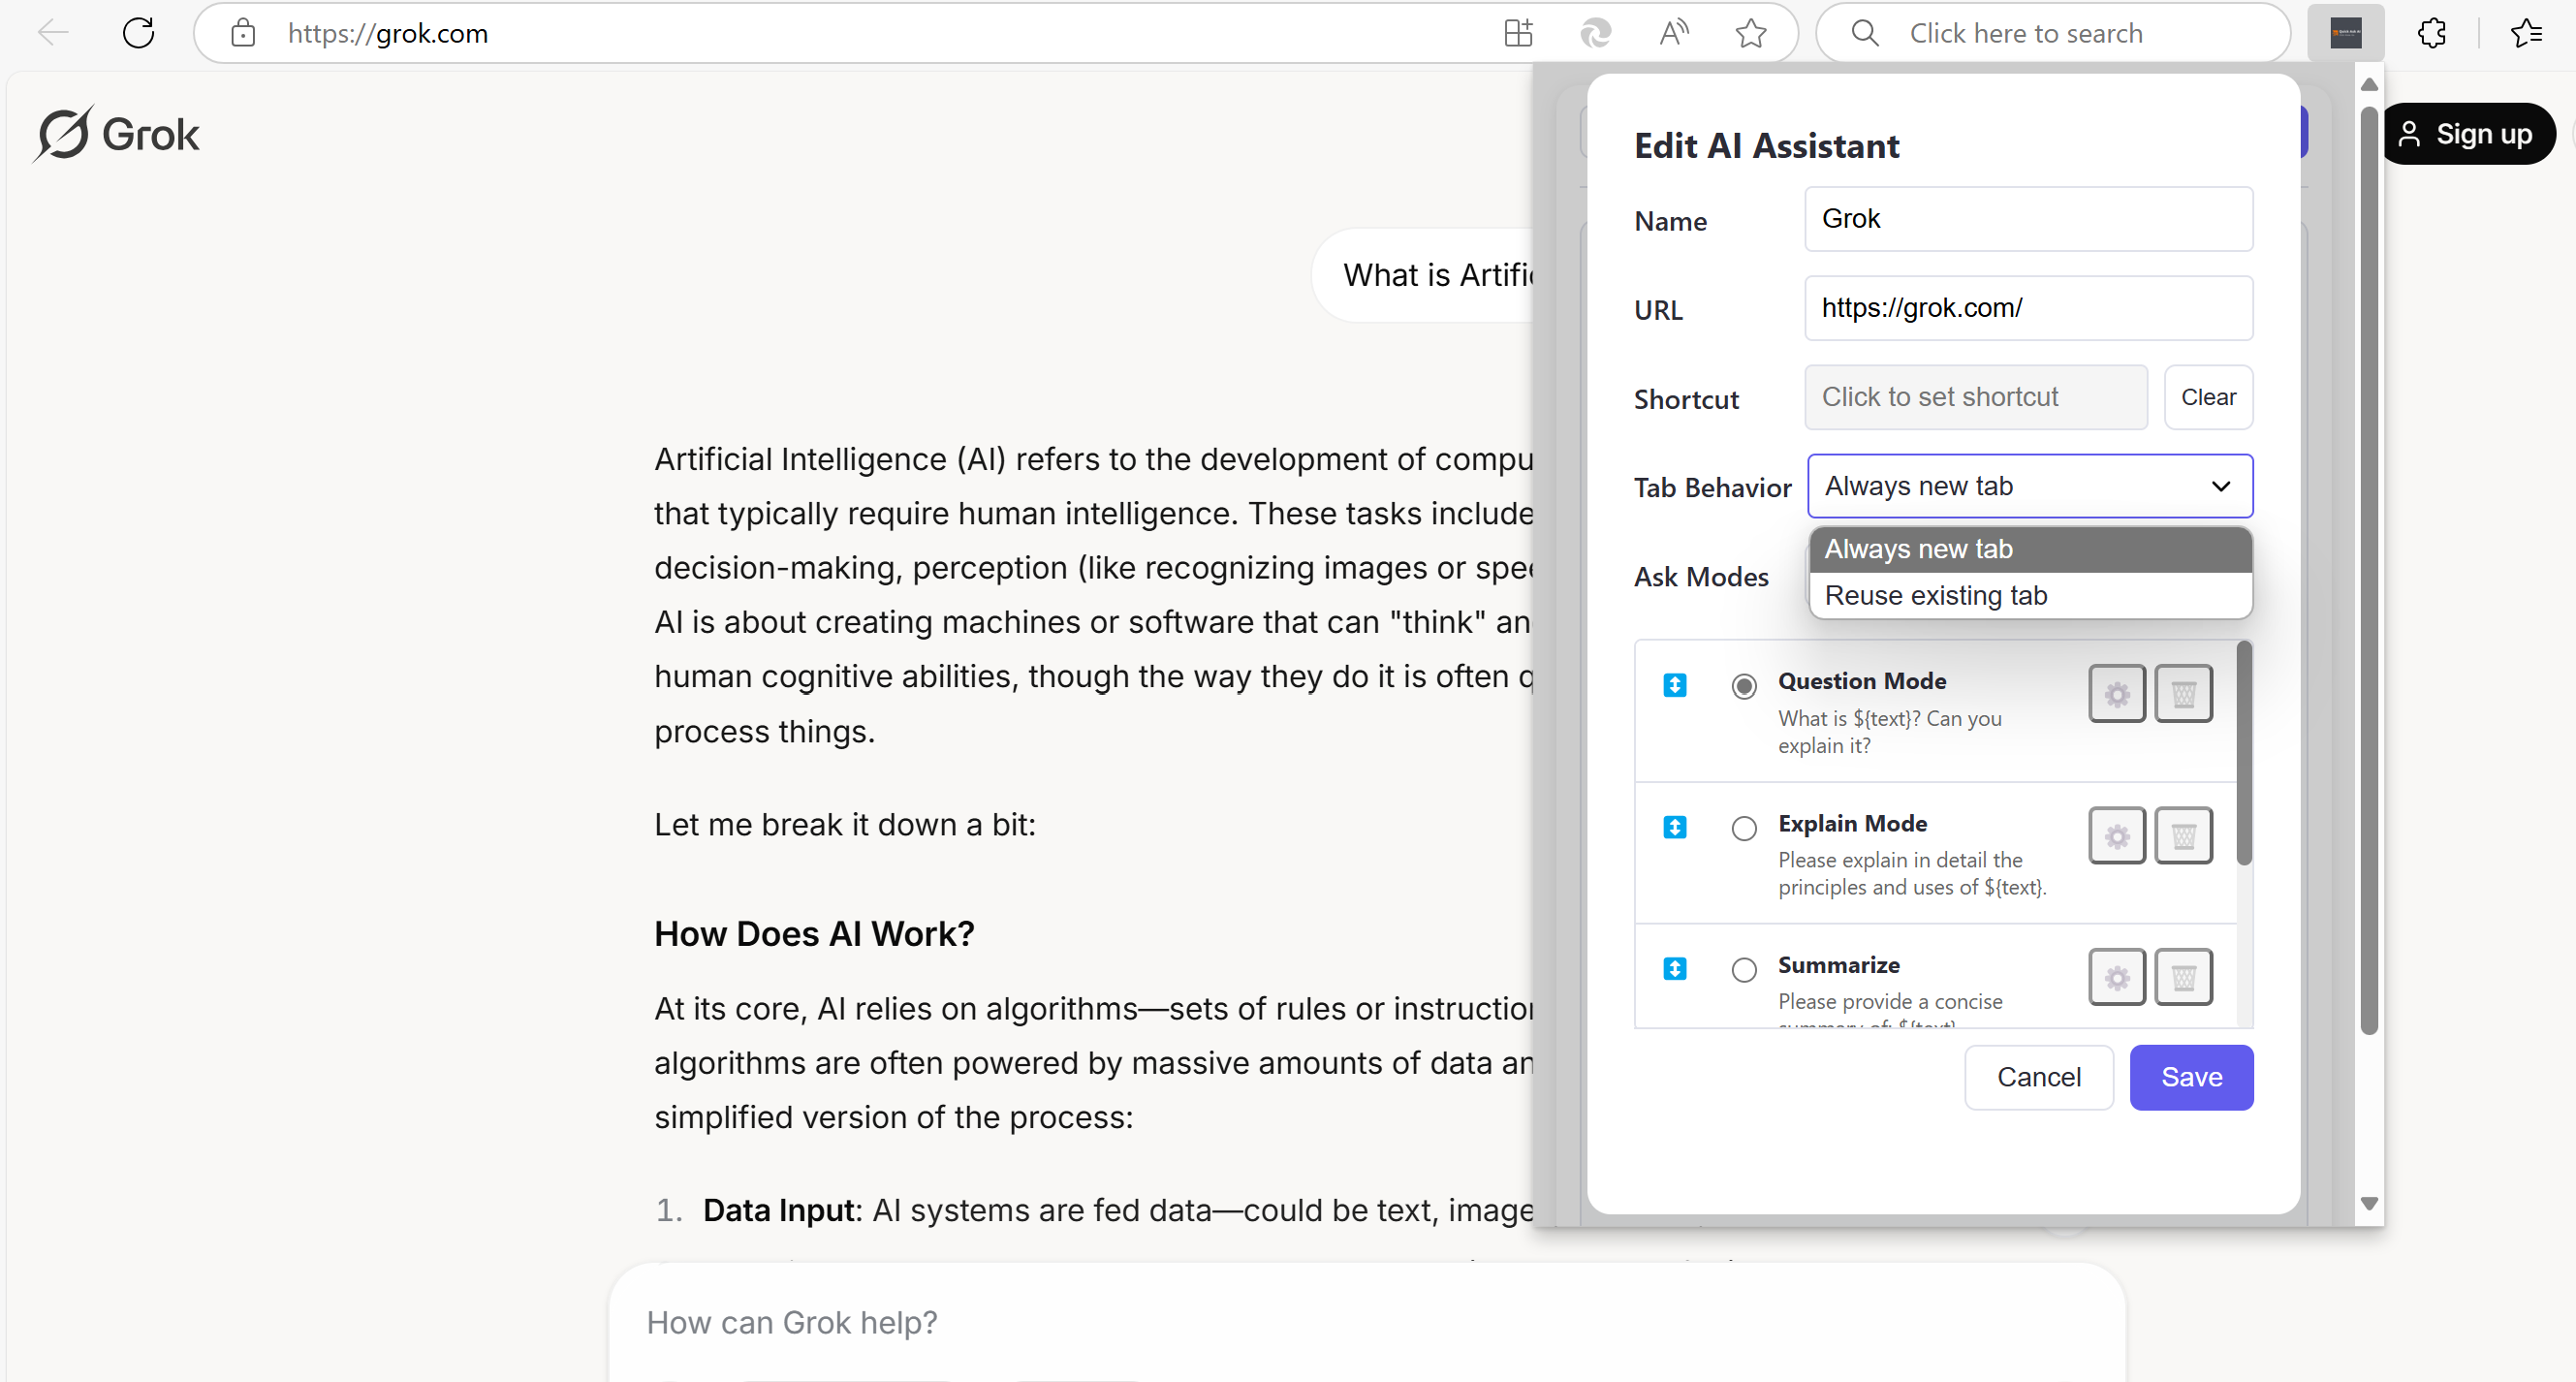Click the What is Artifi message bubble
This screenshot has height=1382, width=2576.
click(1423, 274)
